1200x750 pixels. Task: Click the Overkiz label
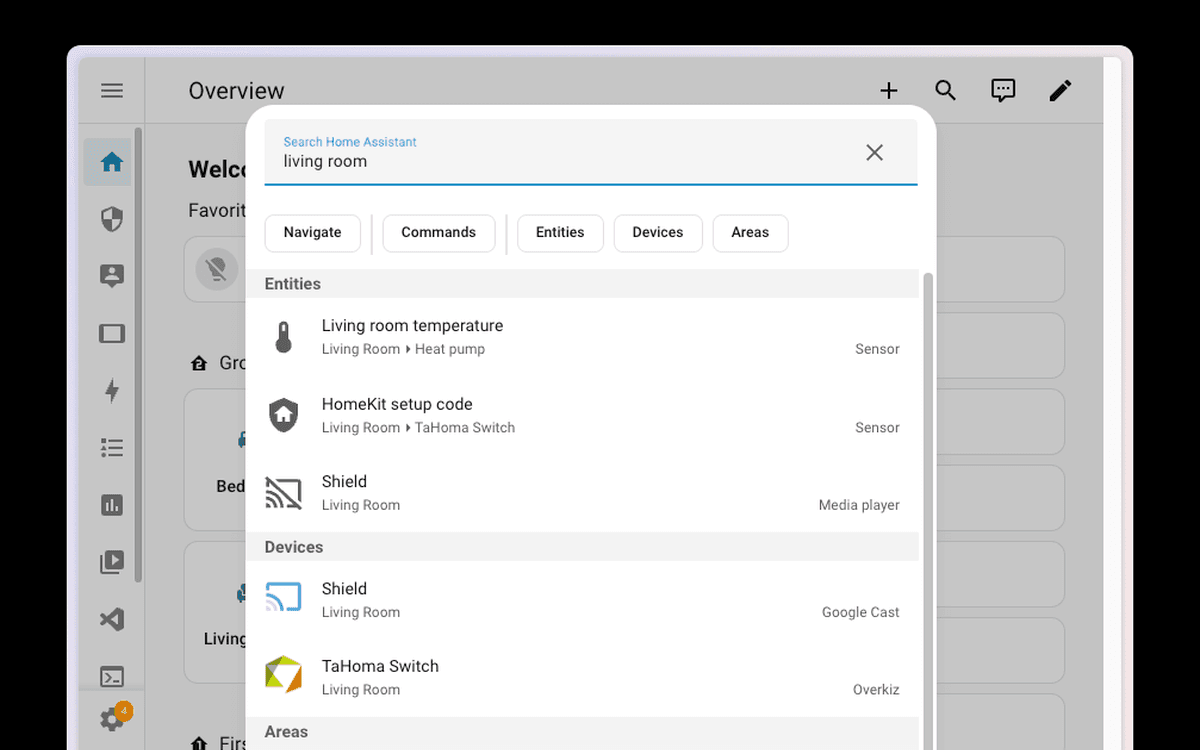coord(876,690)
